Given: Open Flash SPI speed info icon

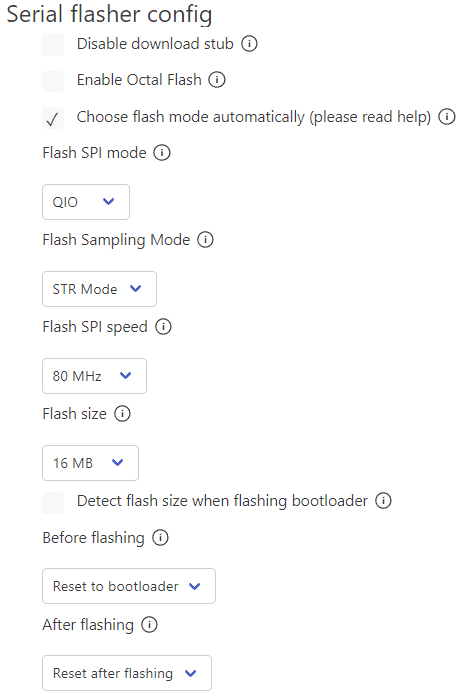Looking at the screenshot, I should (163, 327).
